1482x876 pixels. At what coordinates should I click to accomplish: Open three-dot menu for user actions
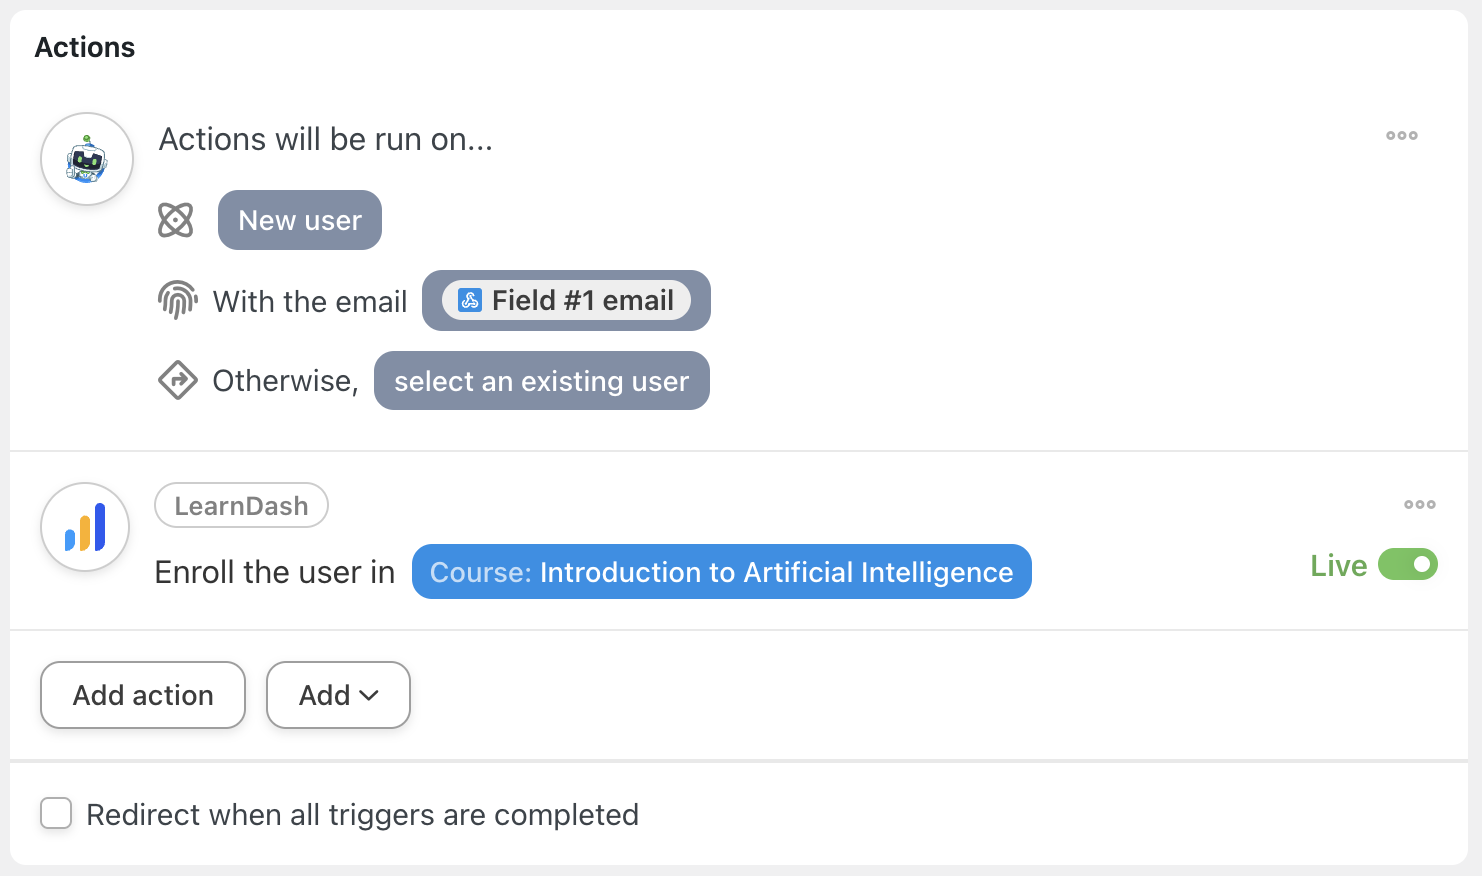[x=1401, y=136]
